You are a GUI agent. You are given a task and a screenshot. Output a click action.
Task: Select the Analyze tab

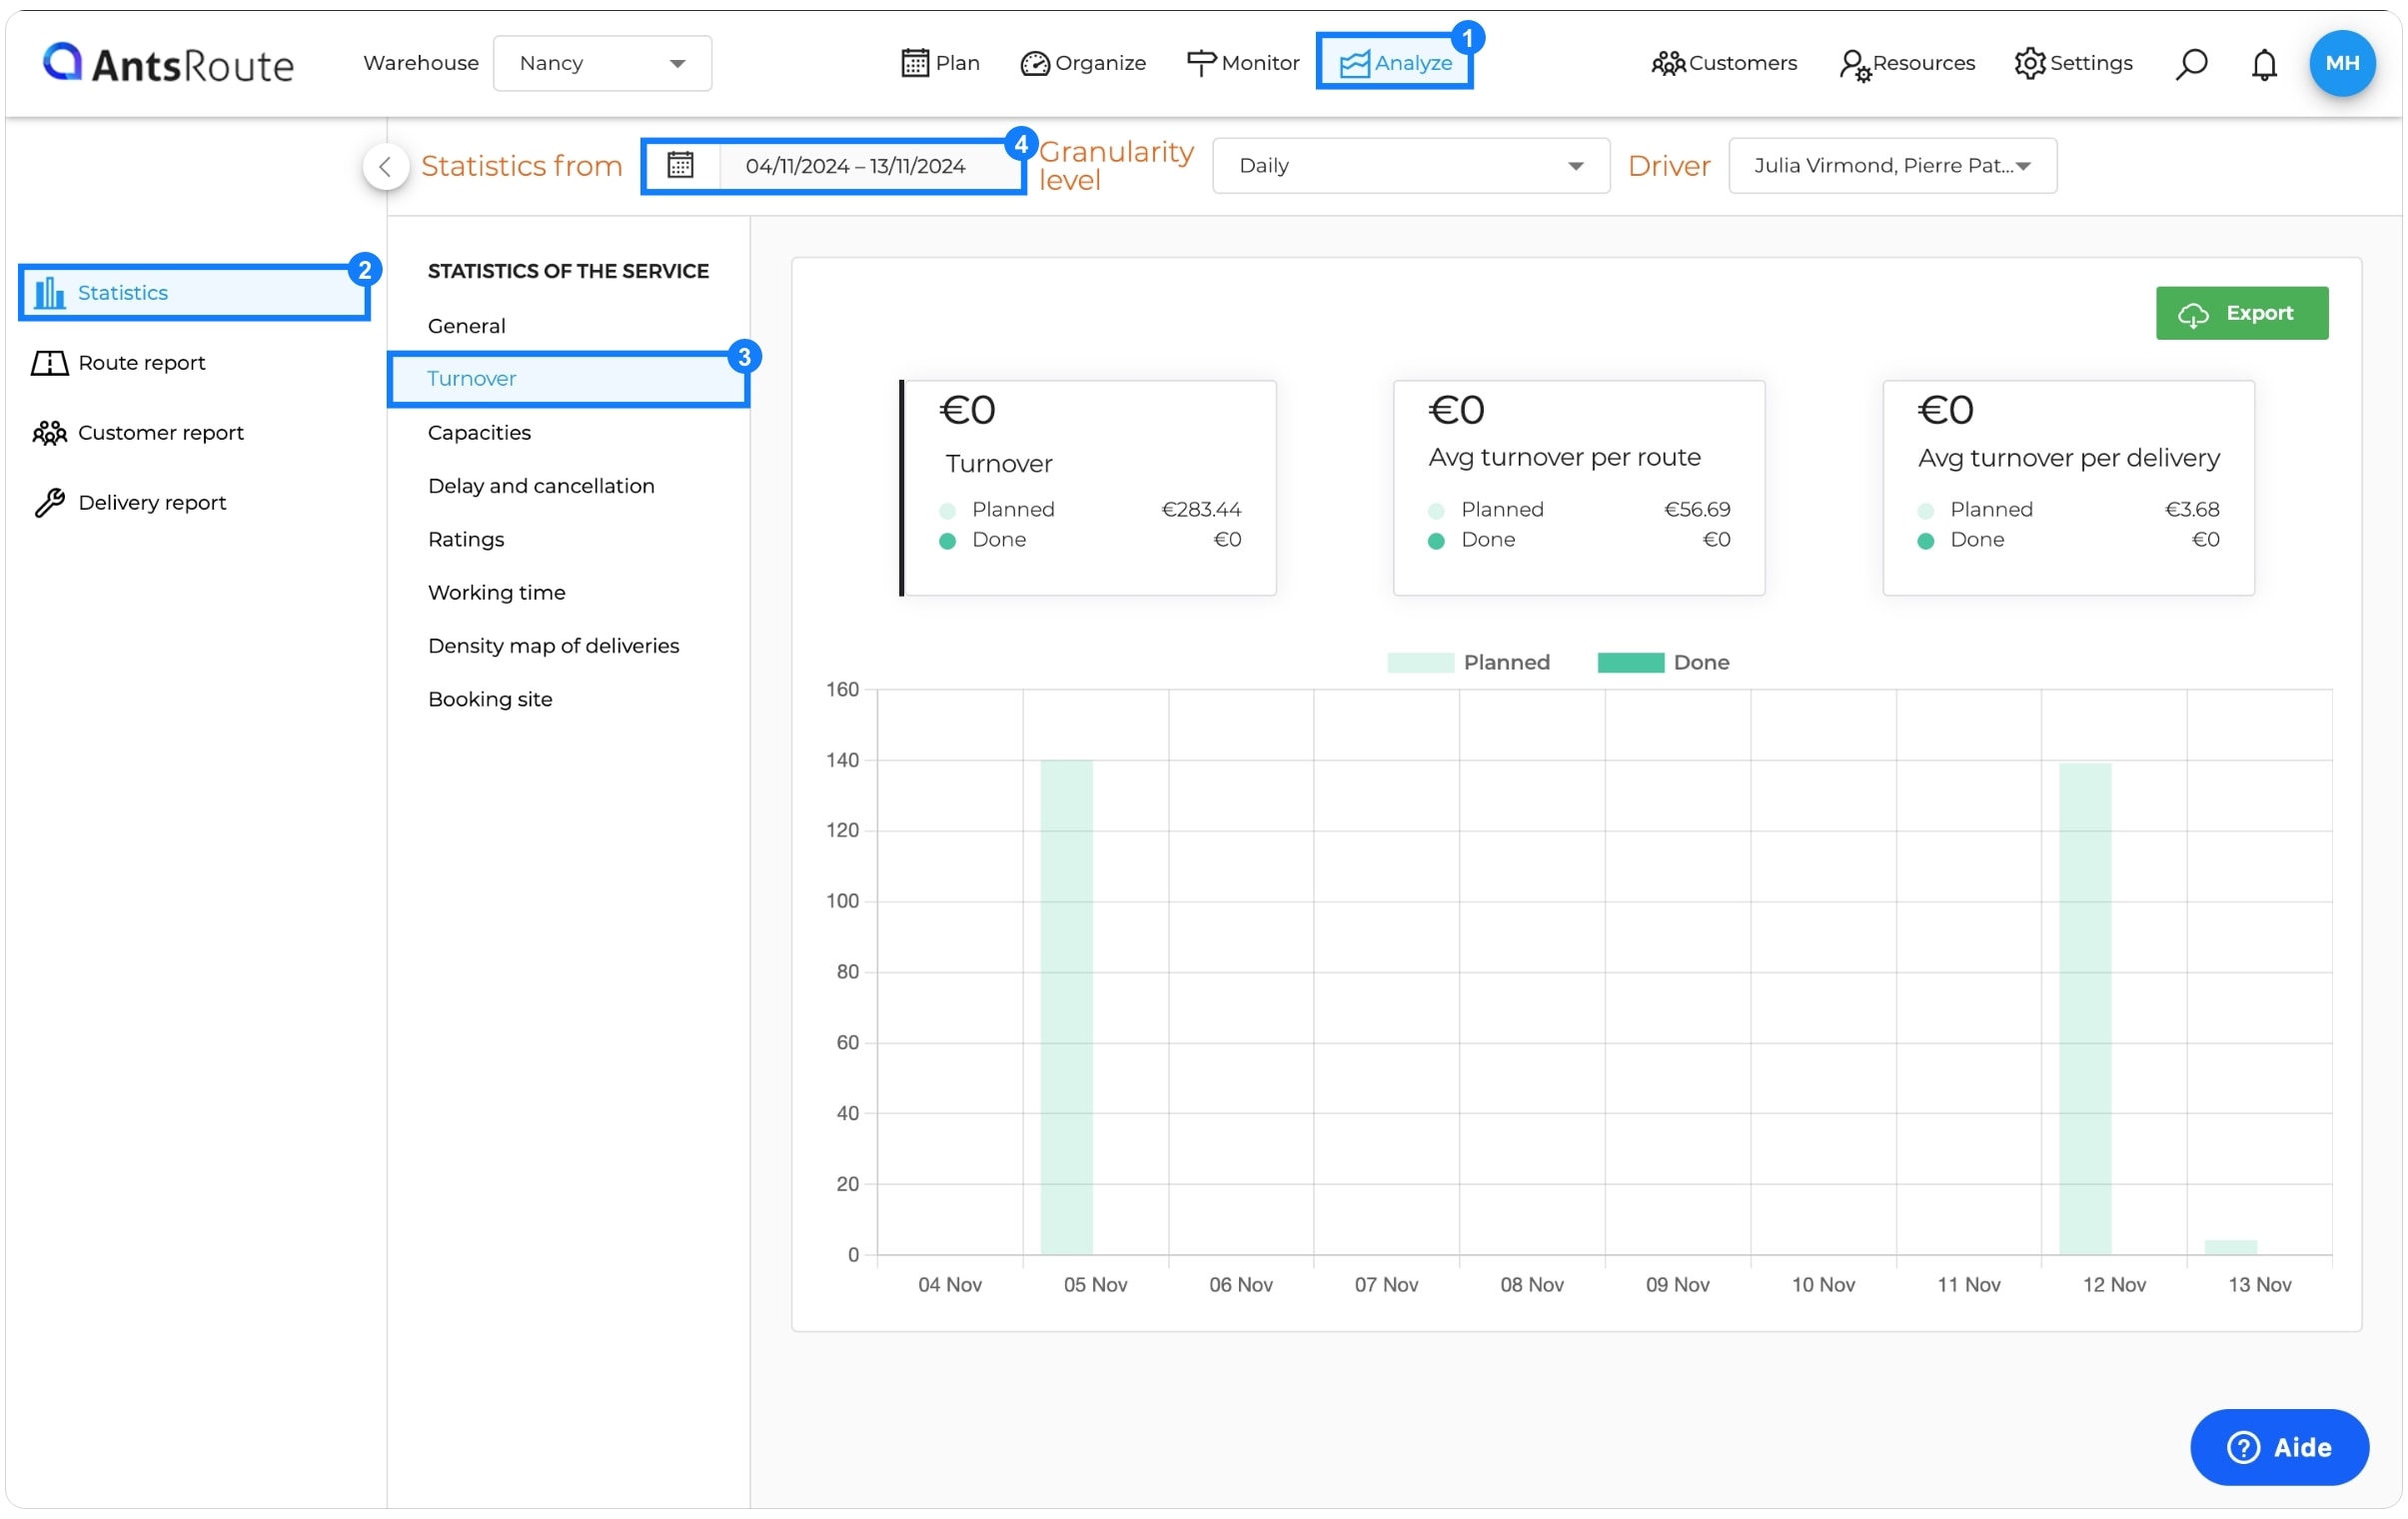[1395, 62]
